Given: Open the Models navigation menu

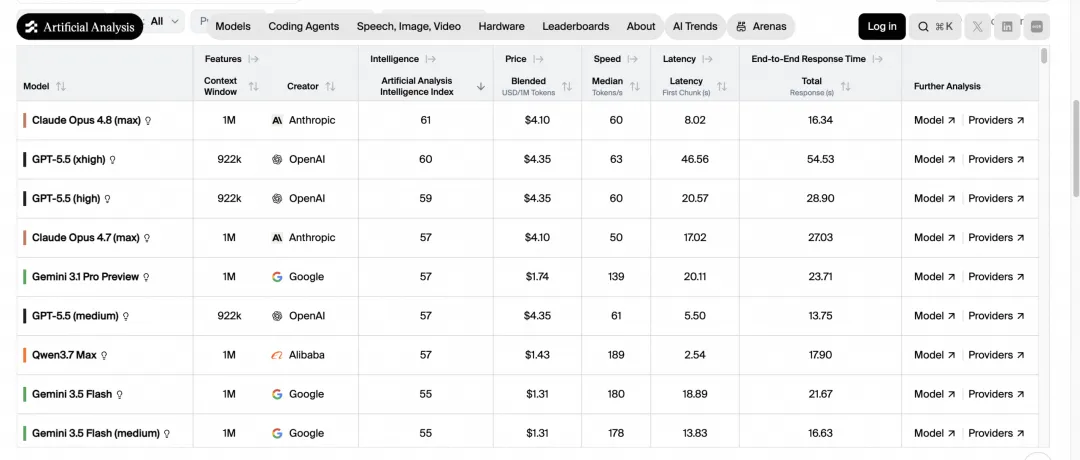Looking at the screenshot, I should click(x=233, y=27).
